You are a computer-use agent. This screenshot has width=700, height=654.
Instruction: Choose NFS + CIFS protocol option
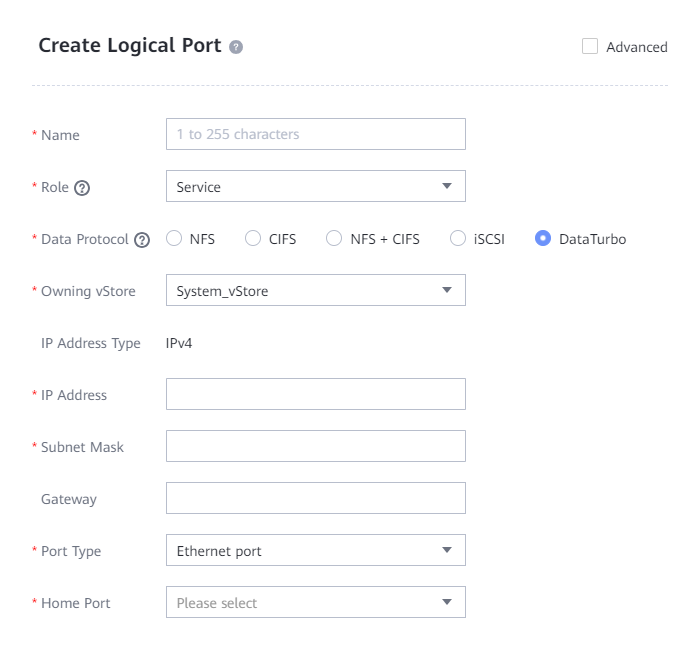tap(335, 239)
